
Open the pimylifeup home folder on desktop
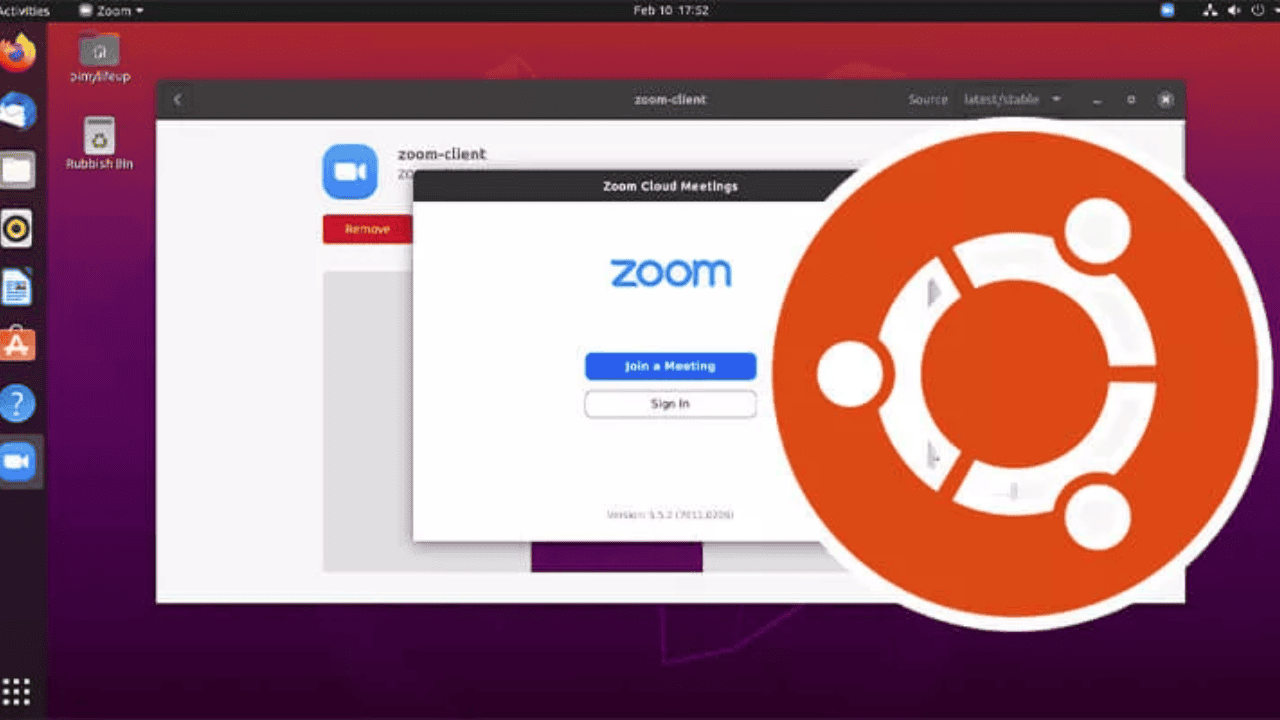pos(99,58)
